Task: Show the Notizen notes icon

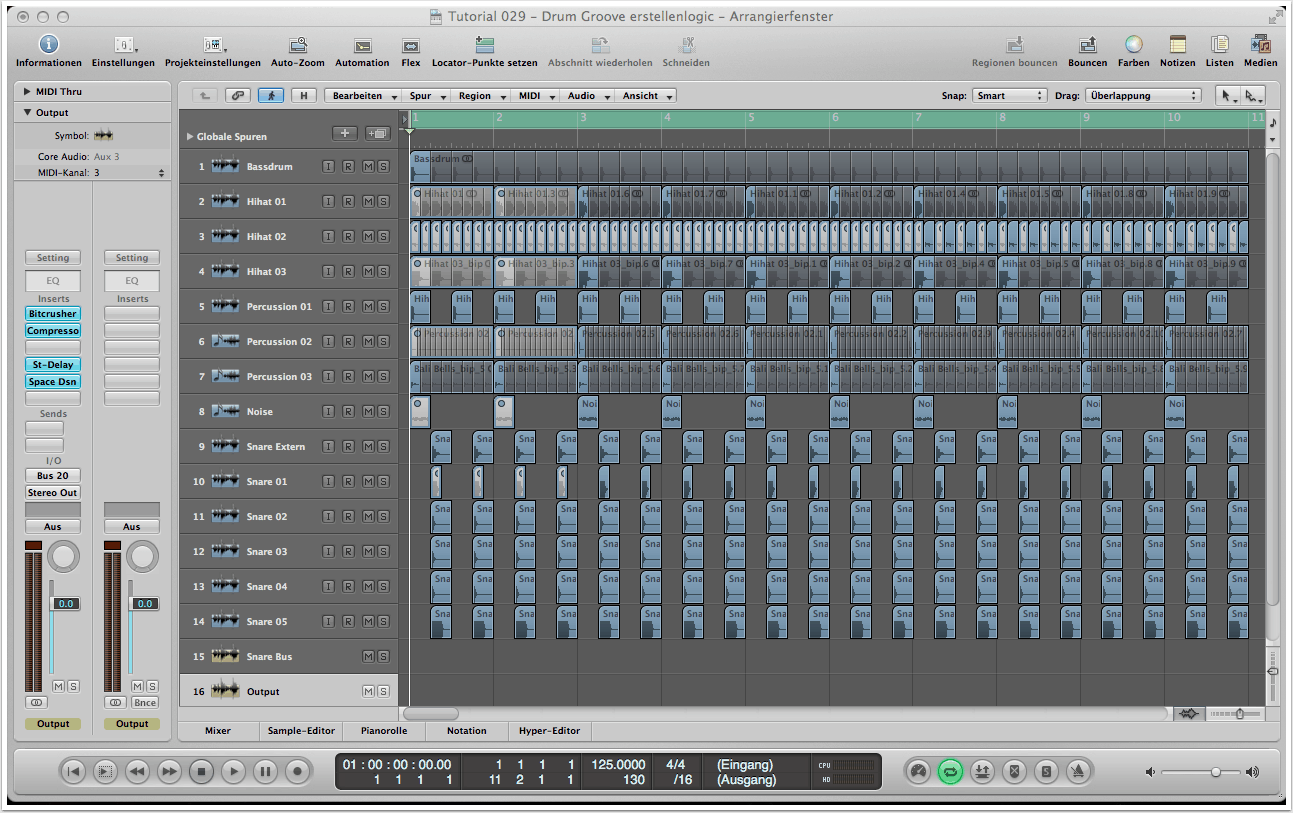Action: click(x=1177, y=45)
